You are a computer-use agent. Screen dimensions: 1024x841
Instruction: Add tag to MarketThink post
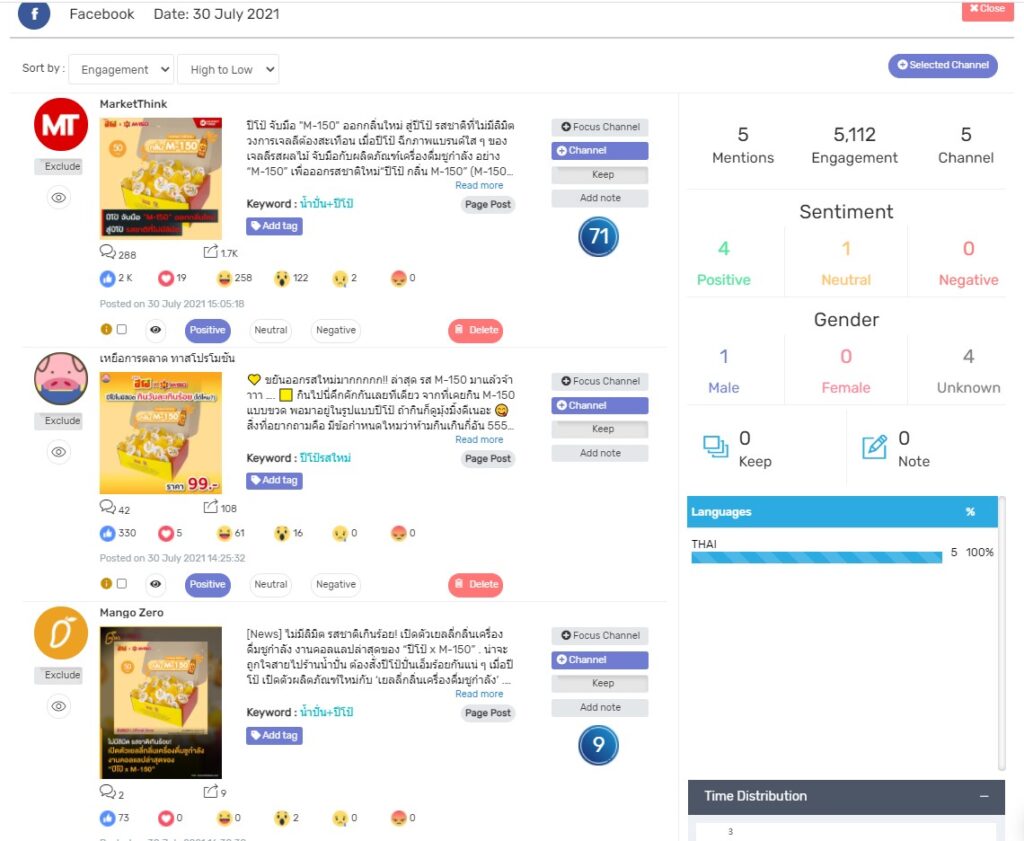274,226
